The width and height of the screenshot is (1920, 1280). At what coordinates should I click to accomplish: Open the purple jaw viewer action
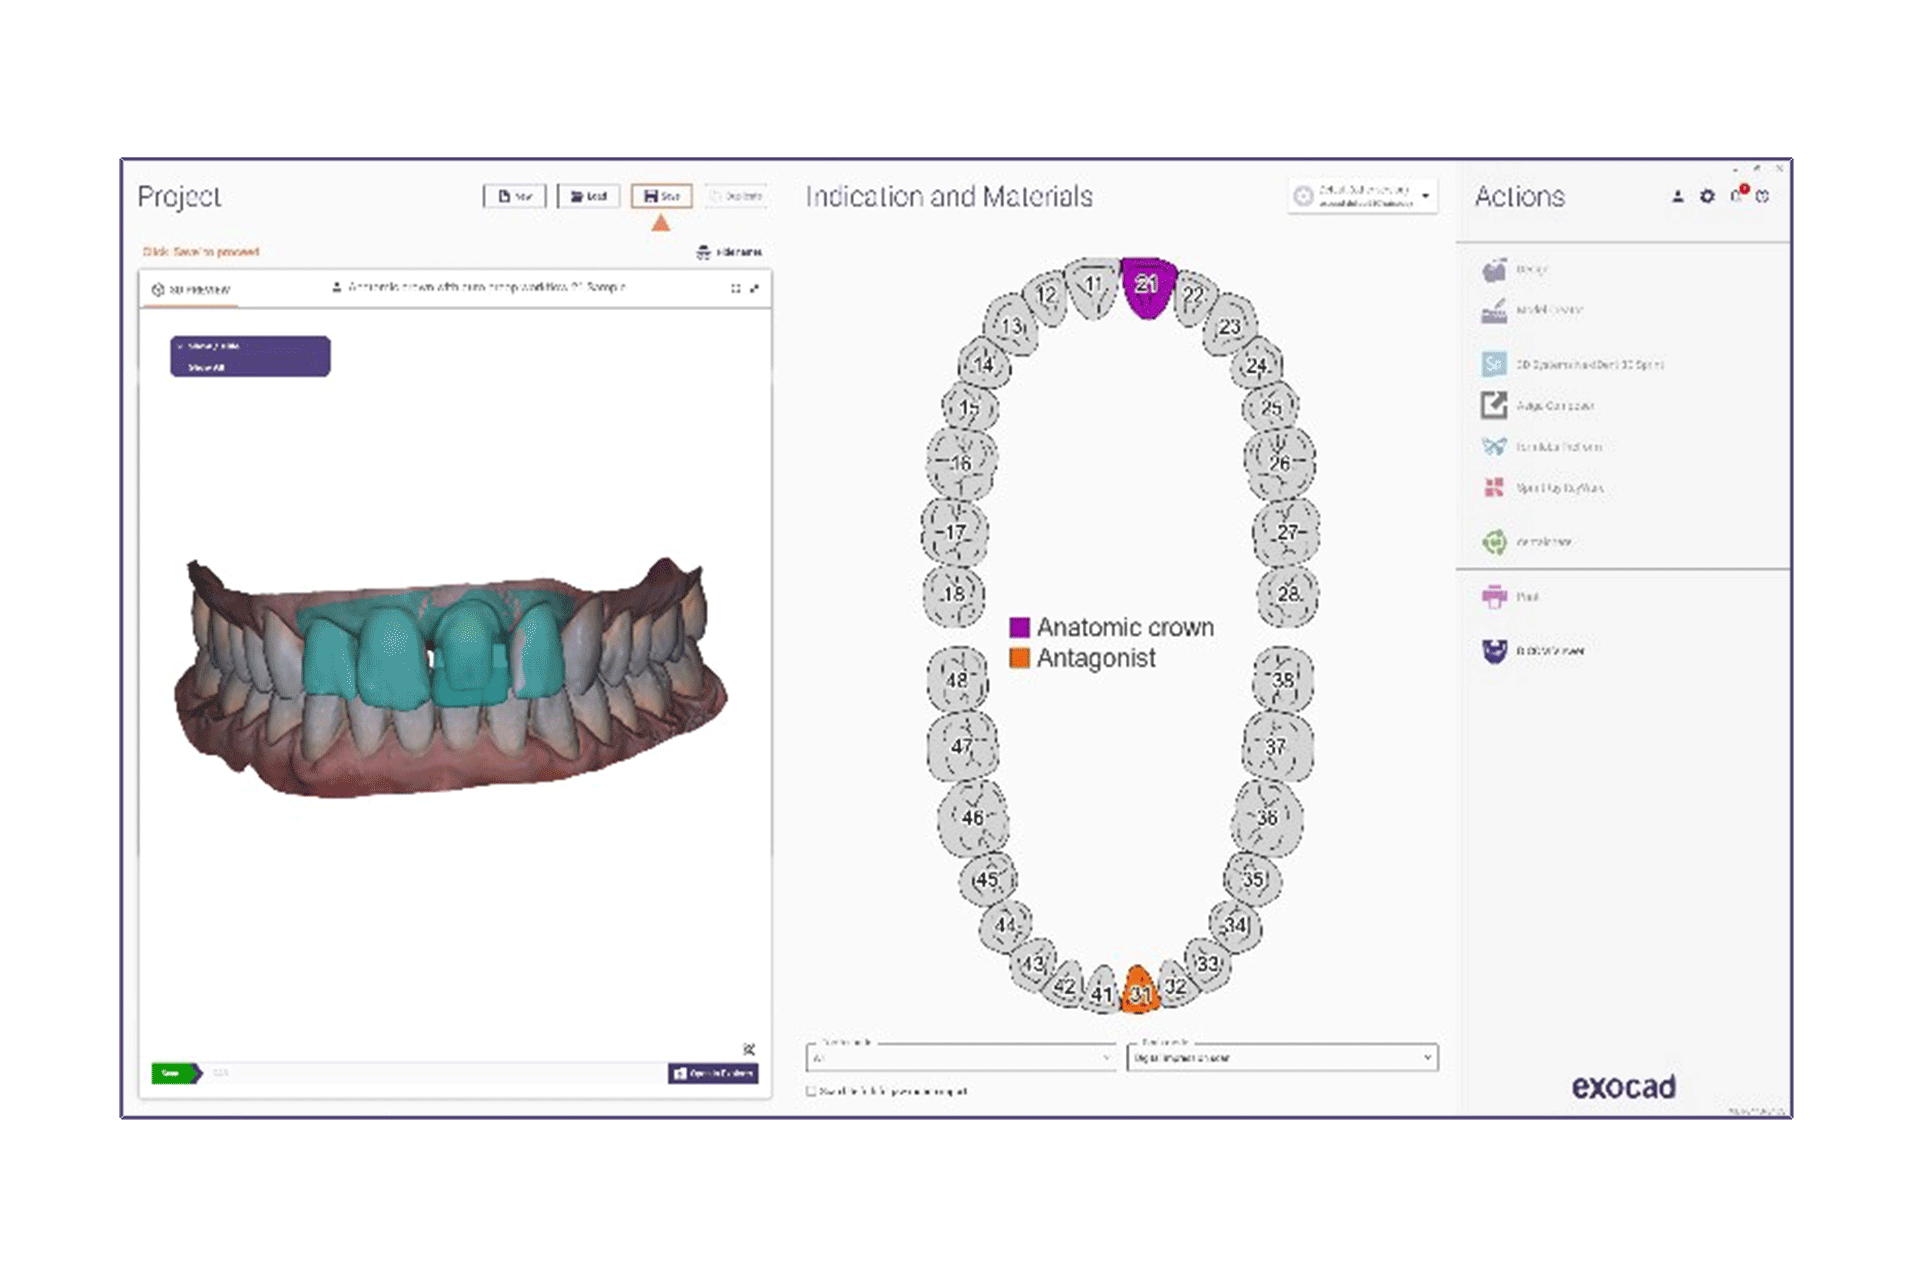pos(1494,650)
